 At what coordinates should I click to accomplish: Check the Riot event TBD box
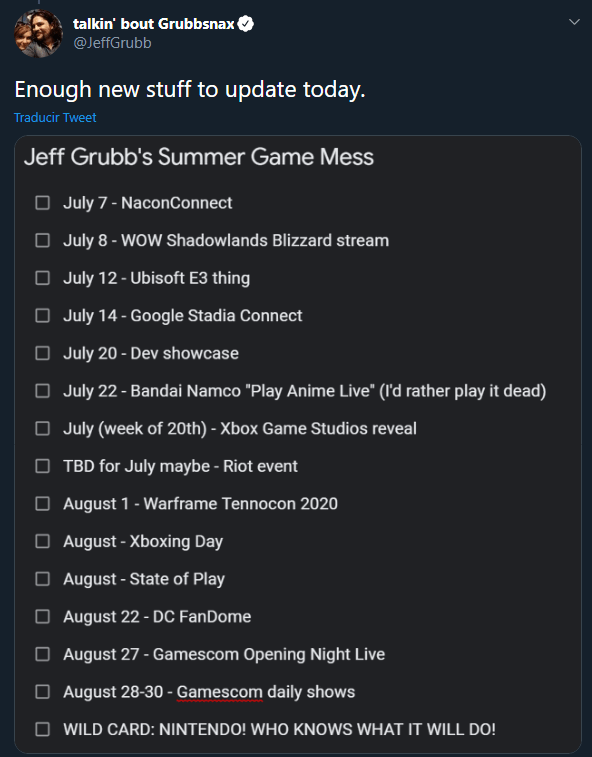(42, 466)
